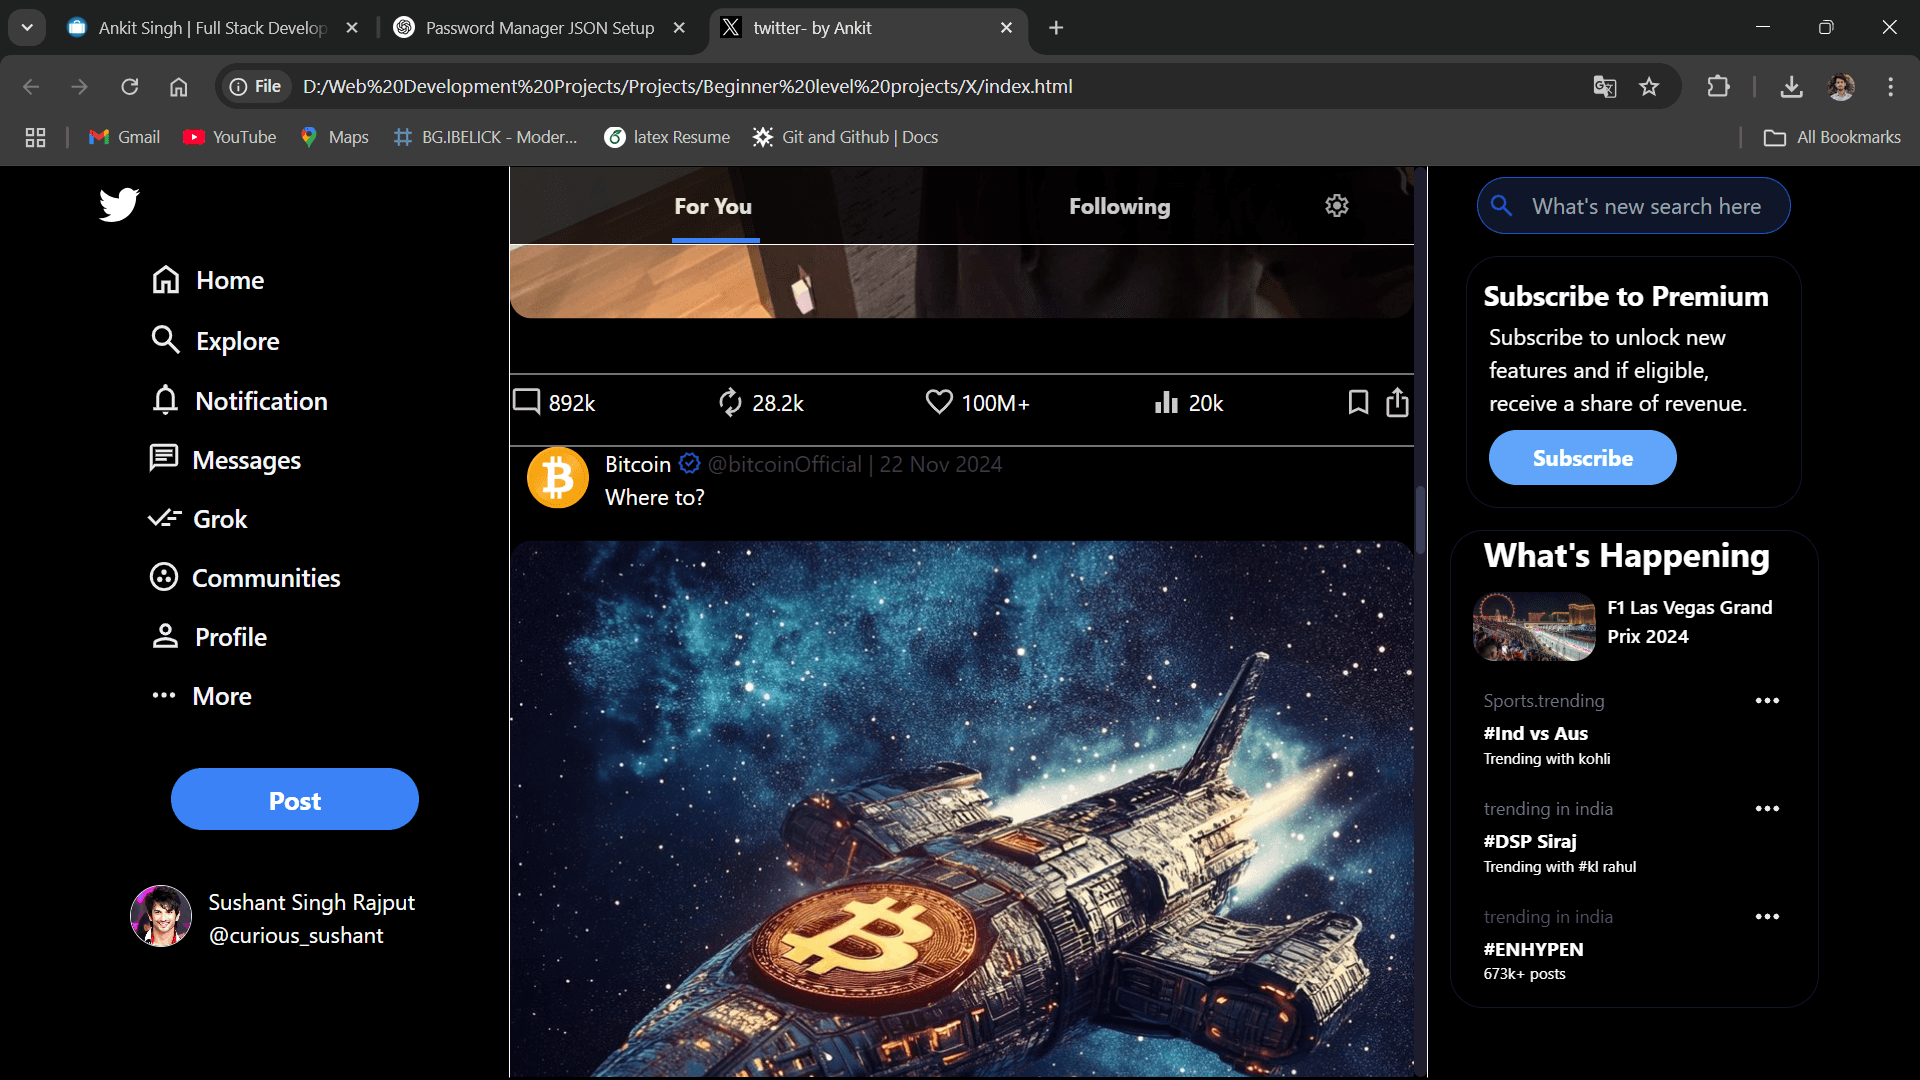Open the apps grid in bookmarks bar
This screenshot has height=1080, width=1920.
click(x=35, y=137)
